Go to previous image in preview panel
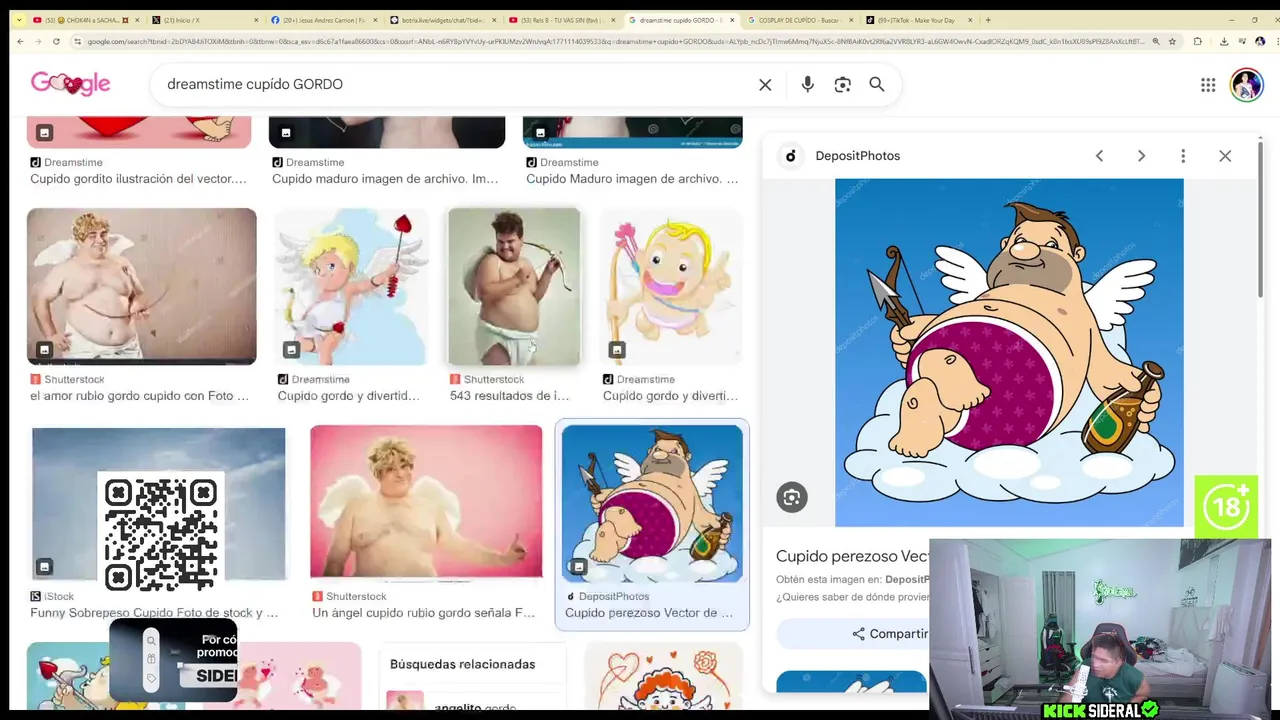This screenshot has width=1280, height=720. click(x=1099, y=156)
